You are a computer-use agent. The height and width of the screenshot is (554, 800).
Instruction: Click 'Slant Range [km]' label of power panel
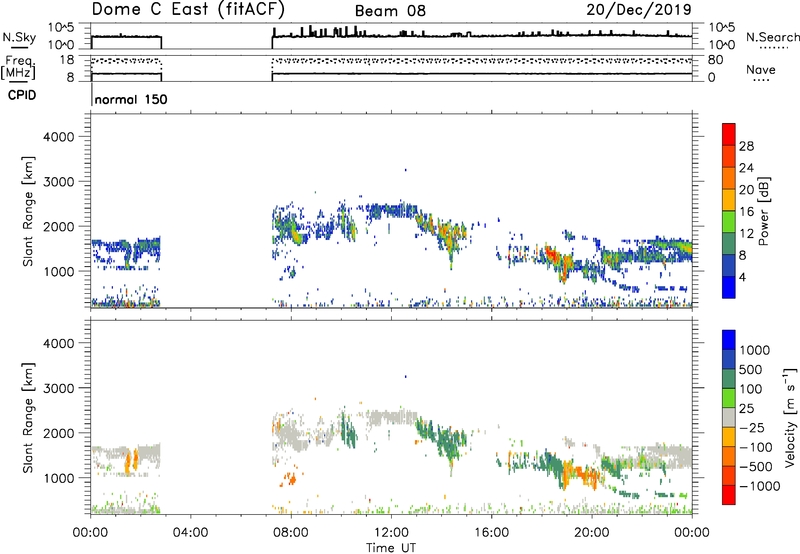(x=28, y=211)
